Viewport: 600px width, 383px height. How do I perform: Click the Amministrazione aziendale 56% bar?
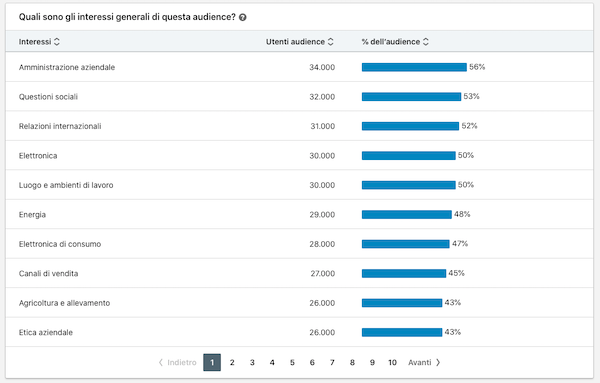[414, 67]
